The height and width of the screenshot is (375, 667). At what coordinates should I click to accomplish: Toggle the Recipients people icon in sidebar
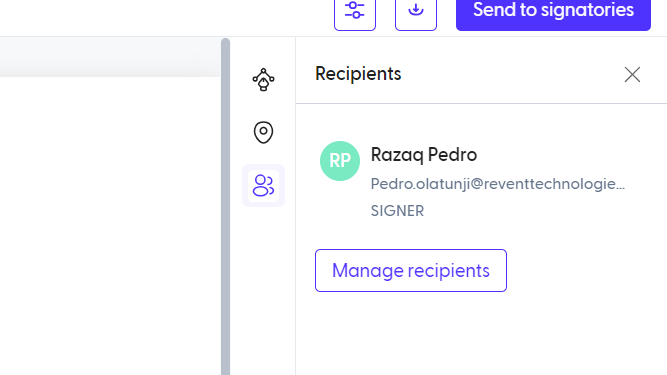point(263,185)
